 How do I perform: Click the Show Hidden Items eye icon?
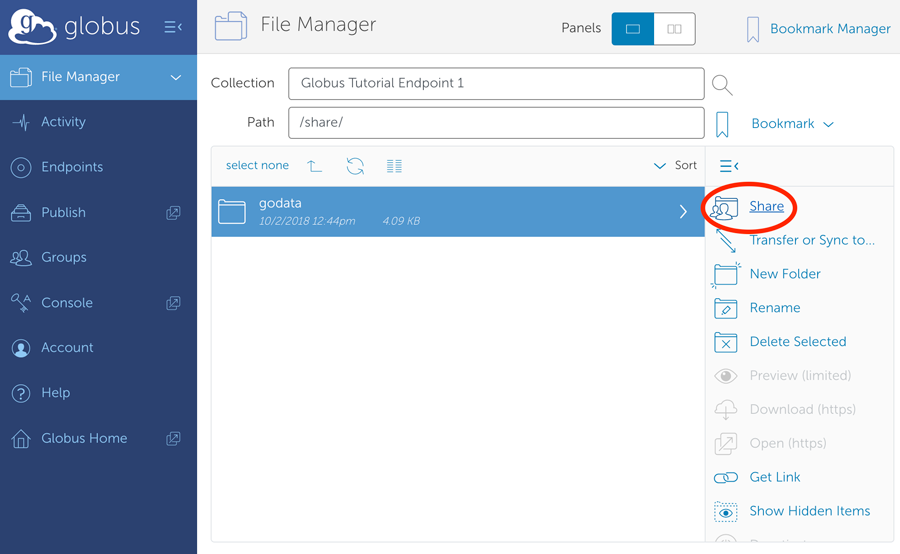726,512
